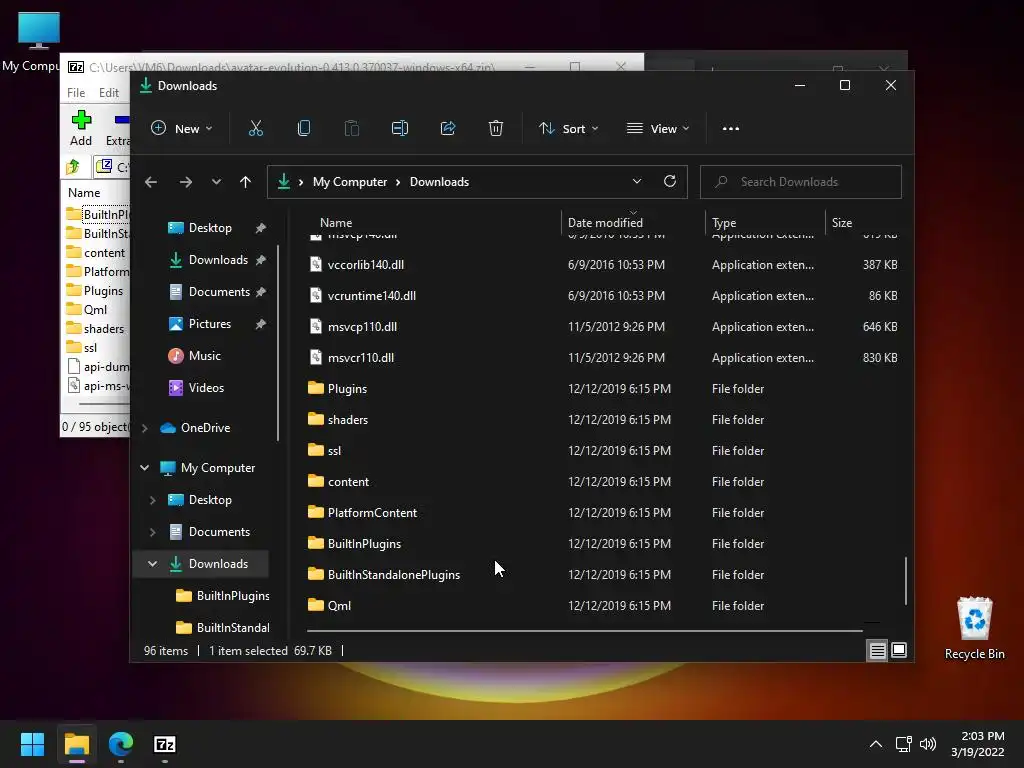Open the Windows Start menu
1024x768 pixels.
[32, 744]
